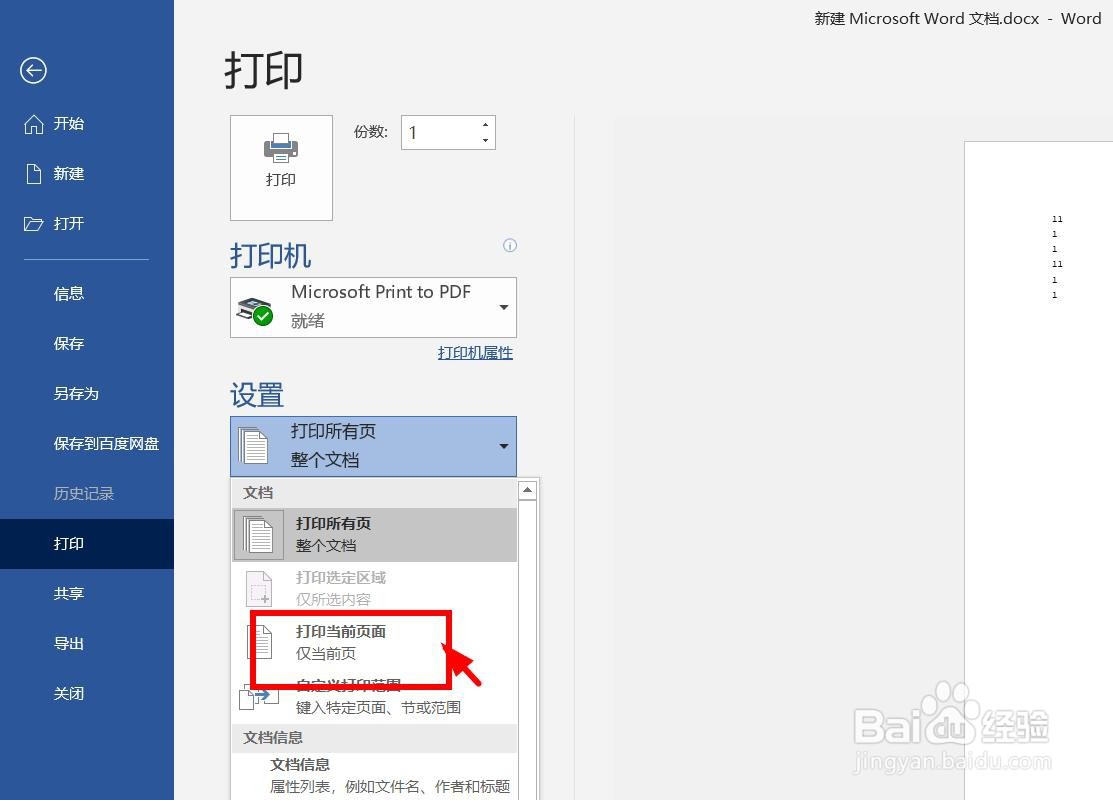Open 另存为 in the sidebar
This screenshot has height=800, width=1113.
point(76,394)
